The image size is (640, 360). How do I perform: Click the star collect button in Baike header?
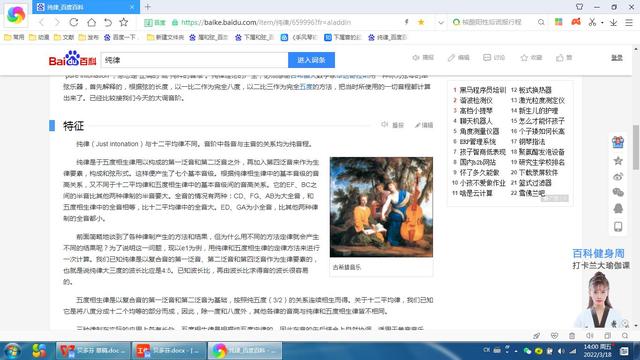(531, 58)
